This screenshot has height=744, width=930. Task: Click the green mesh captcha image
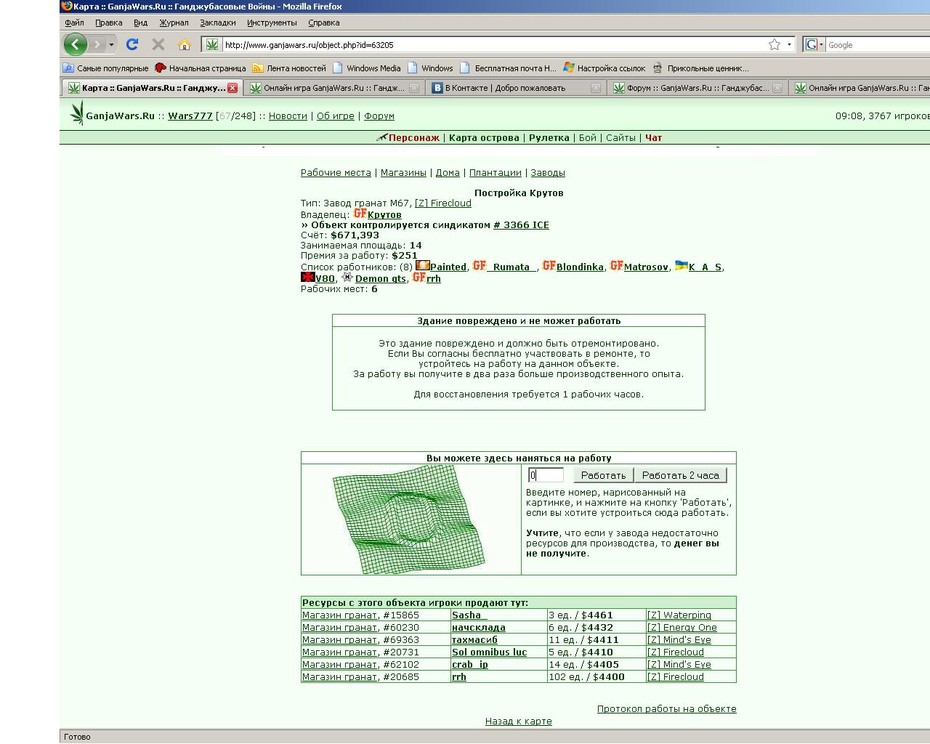tap(409, 520)
